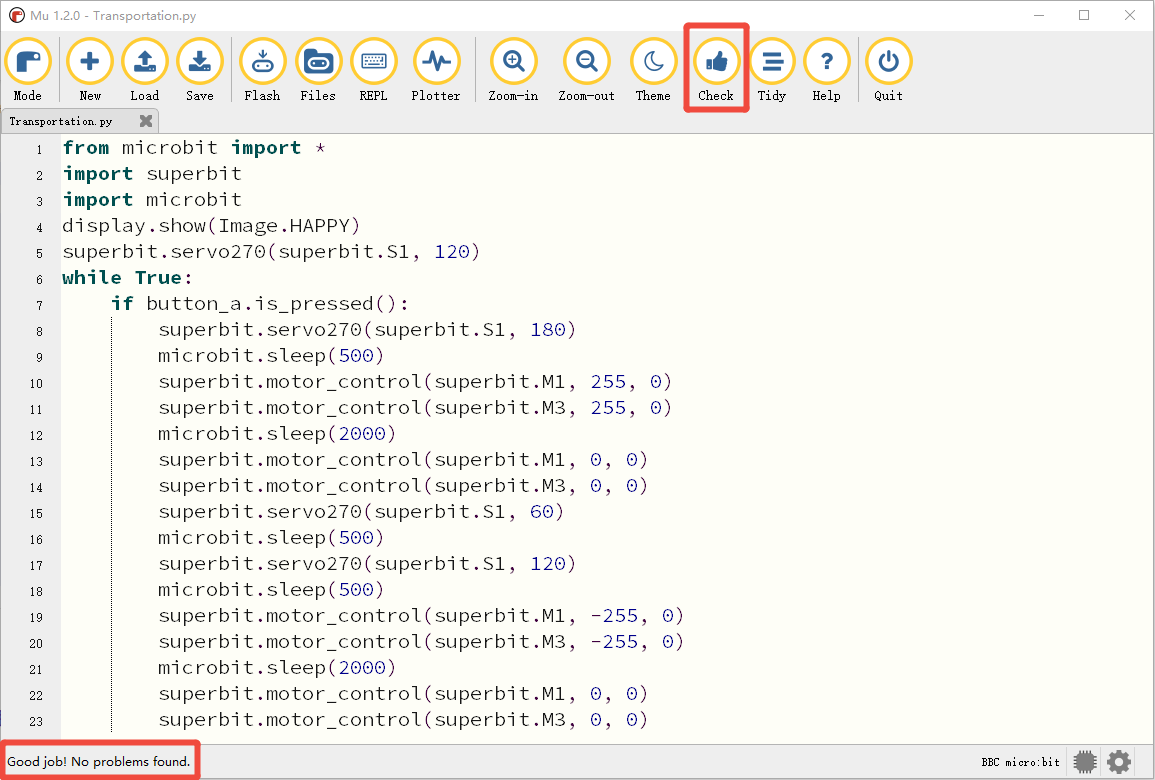
Task: Open the Files panel
Action: pyautogui.click(x=318, y=70)
